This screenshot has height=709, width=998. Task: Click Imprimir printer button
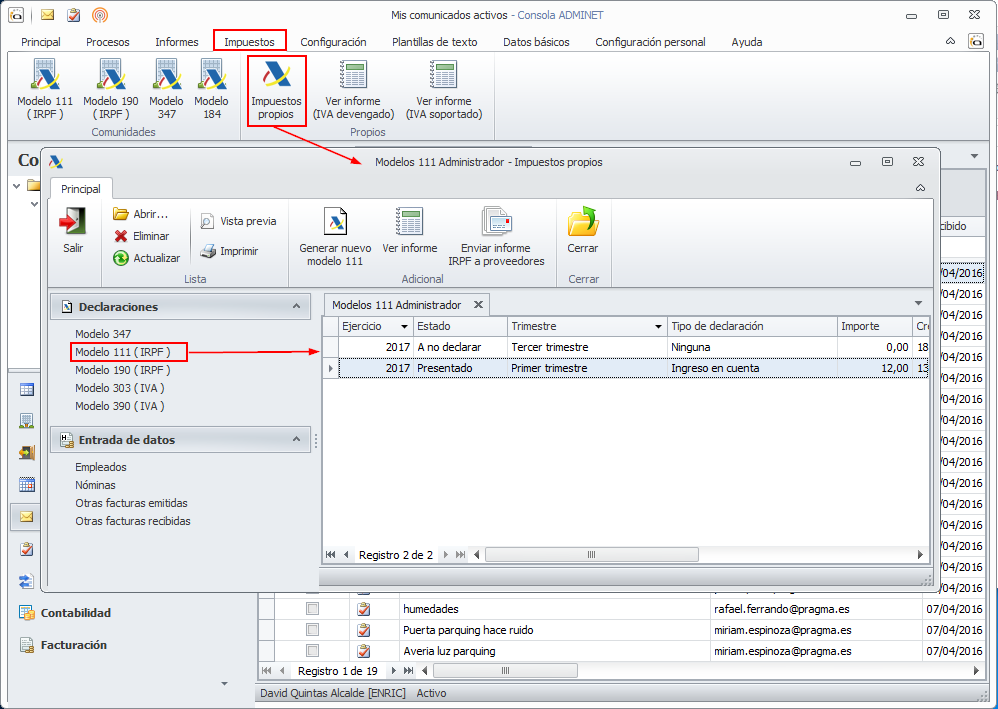tap(229, 251)
